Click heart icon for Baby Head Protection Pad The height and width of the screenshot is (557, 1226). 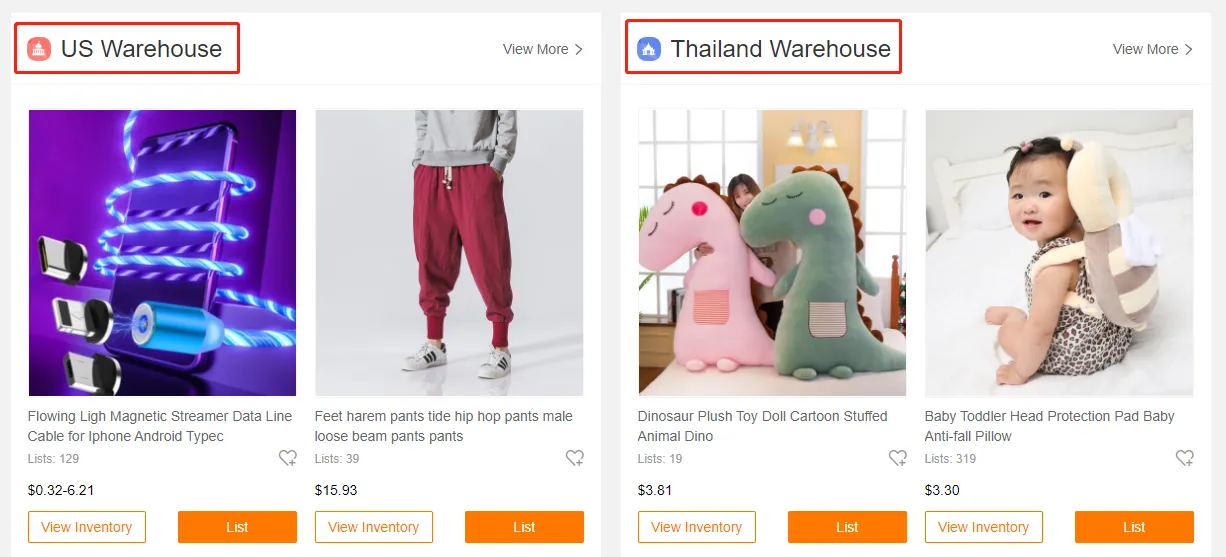click(1184, 458)
